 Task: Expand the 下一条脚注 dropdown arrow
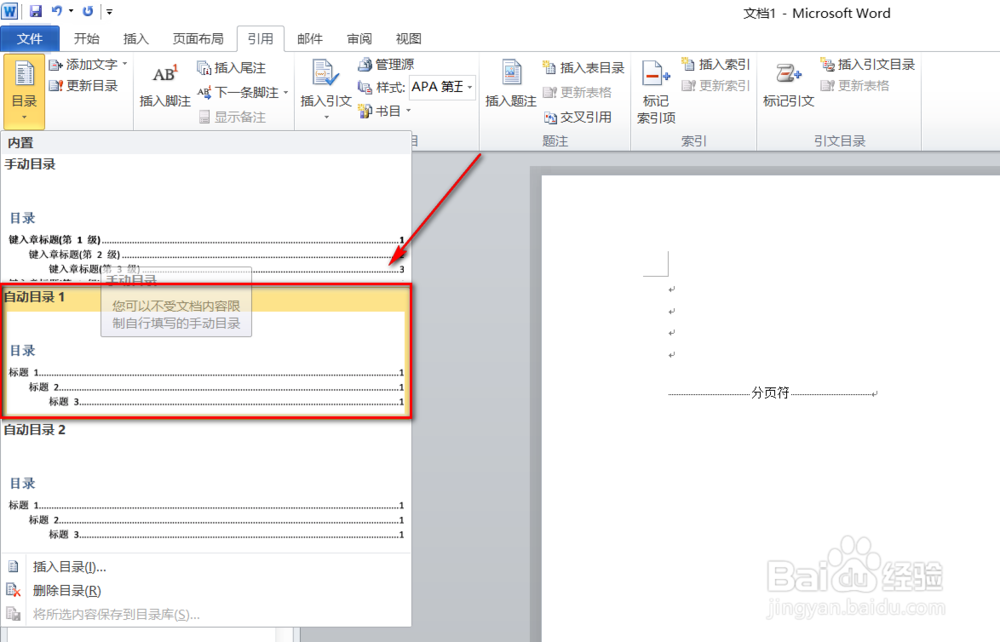[x=286, y=92]
